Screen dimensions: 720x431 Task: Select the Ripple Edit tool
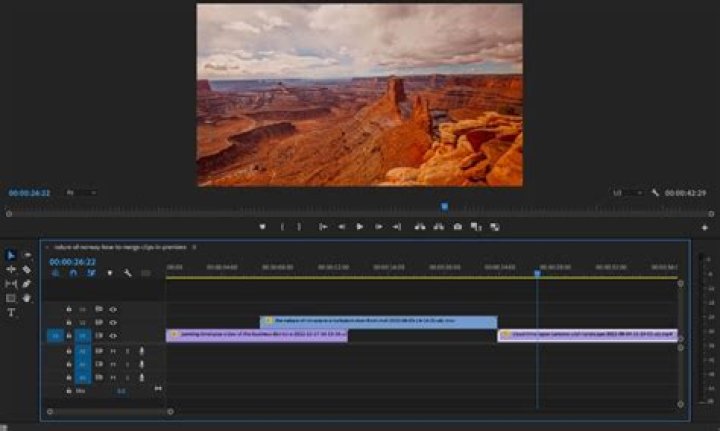(x=11, y=270)
